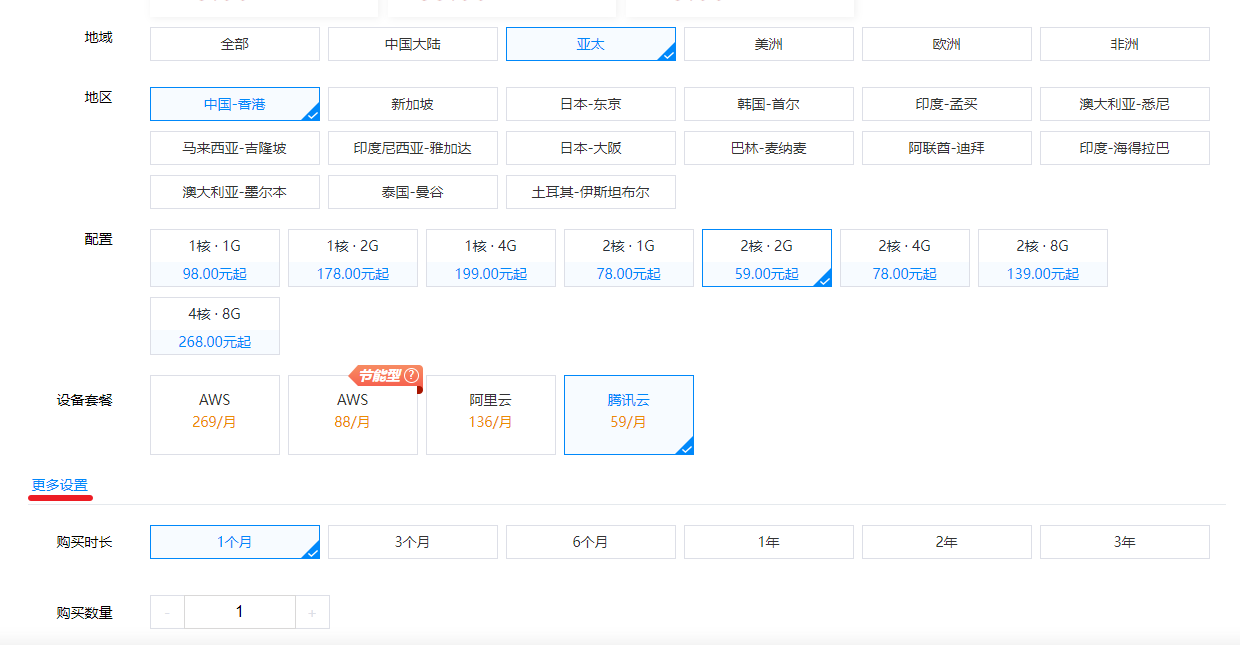Choose the 2核·8G 139.00元起 option
The image size is (1240, 645).
1042,258
